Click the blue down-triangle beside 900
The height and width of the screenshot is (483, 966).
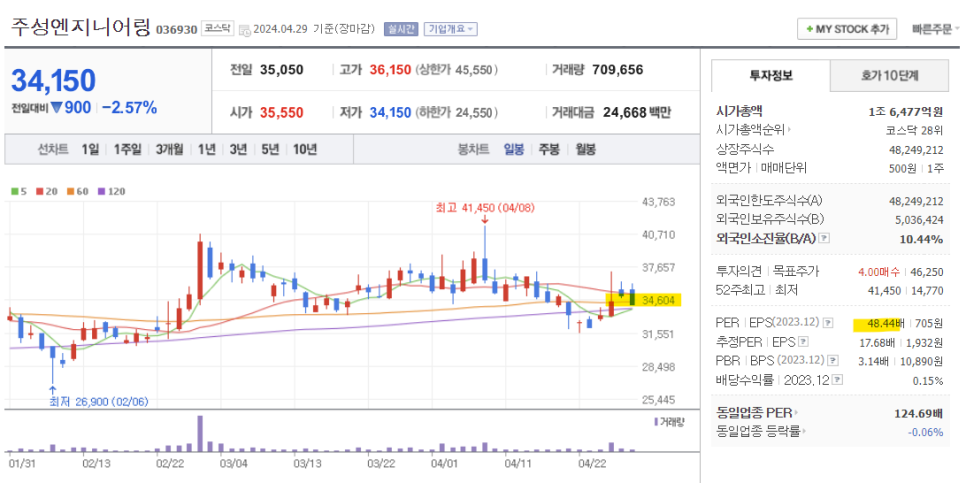[x=57, y=108]
